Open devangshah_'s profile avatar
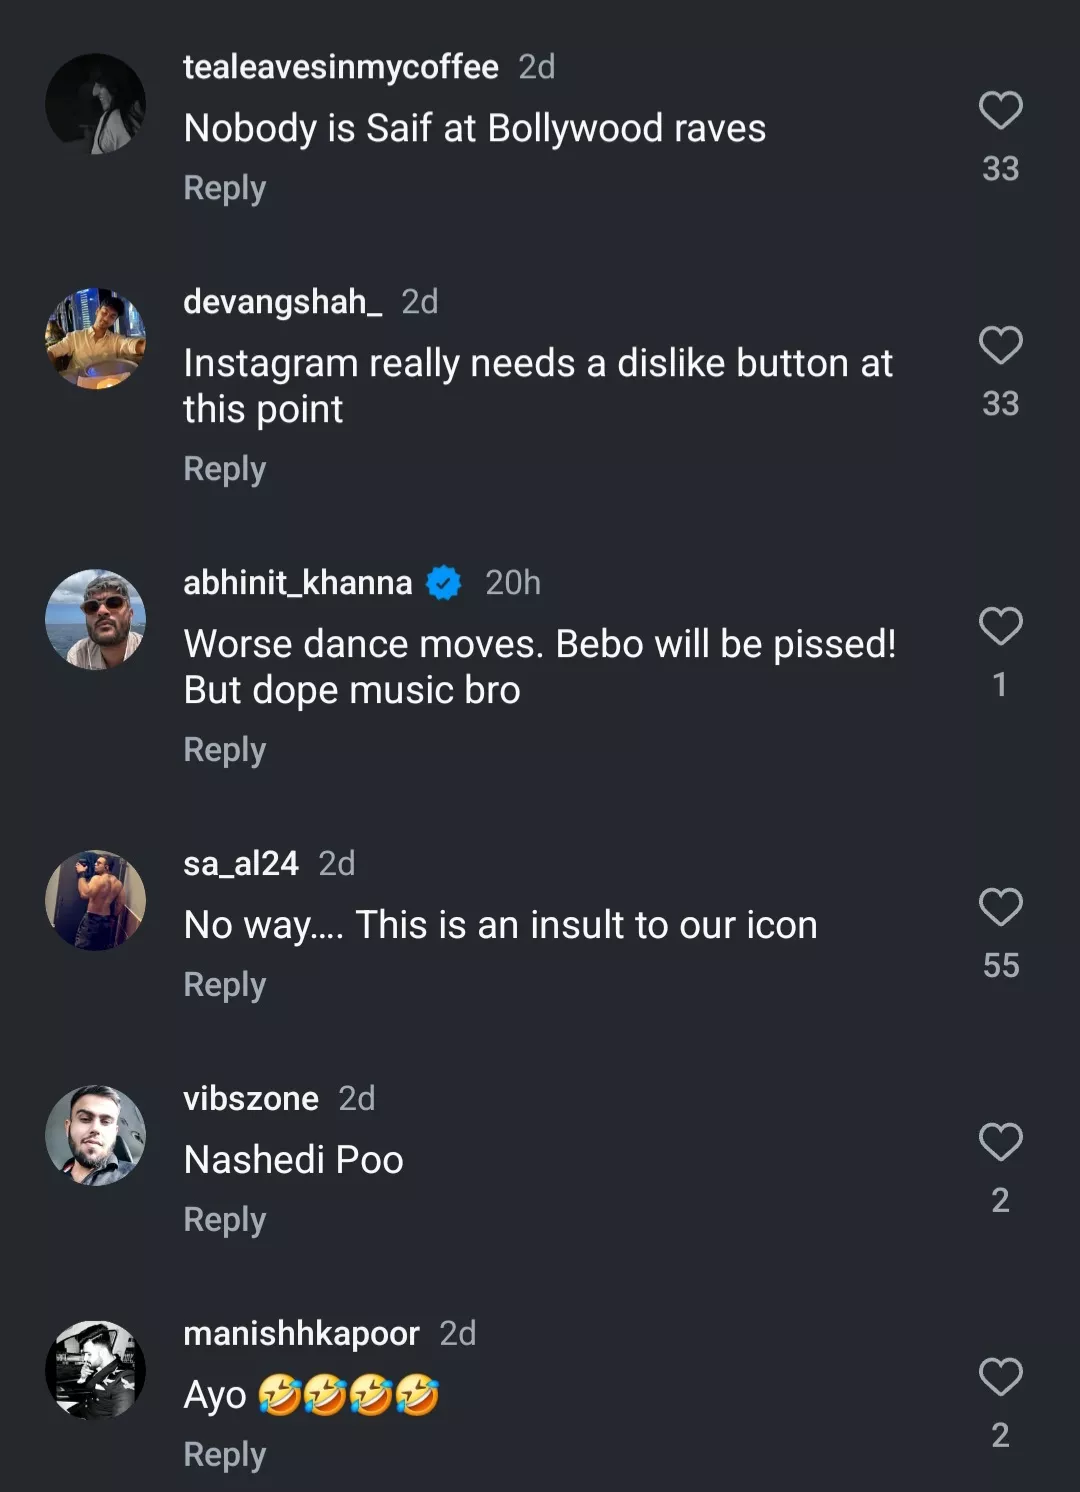The image size is (1080, 1492). coord(96,339)
